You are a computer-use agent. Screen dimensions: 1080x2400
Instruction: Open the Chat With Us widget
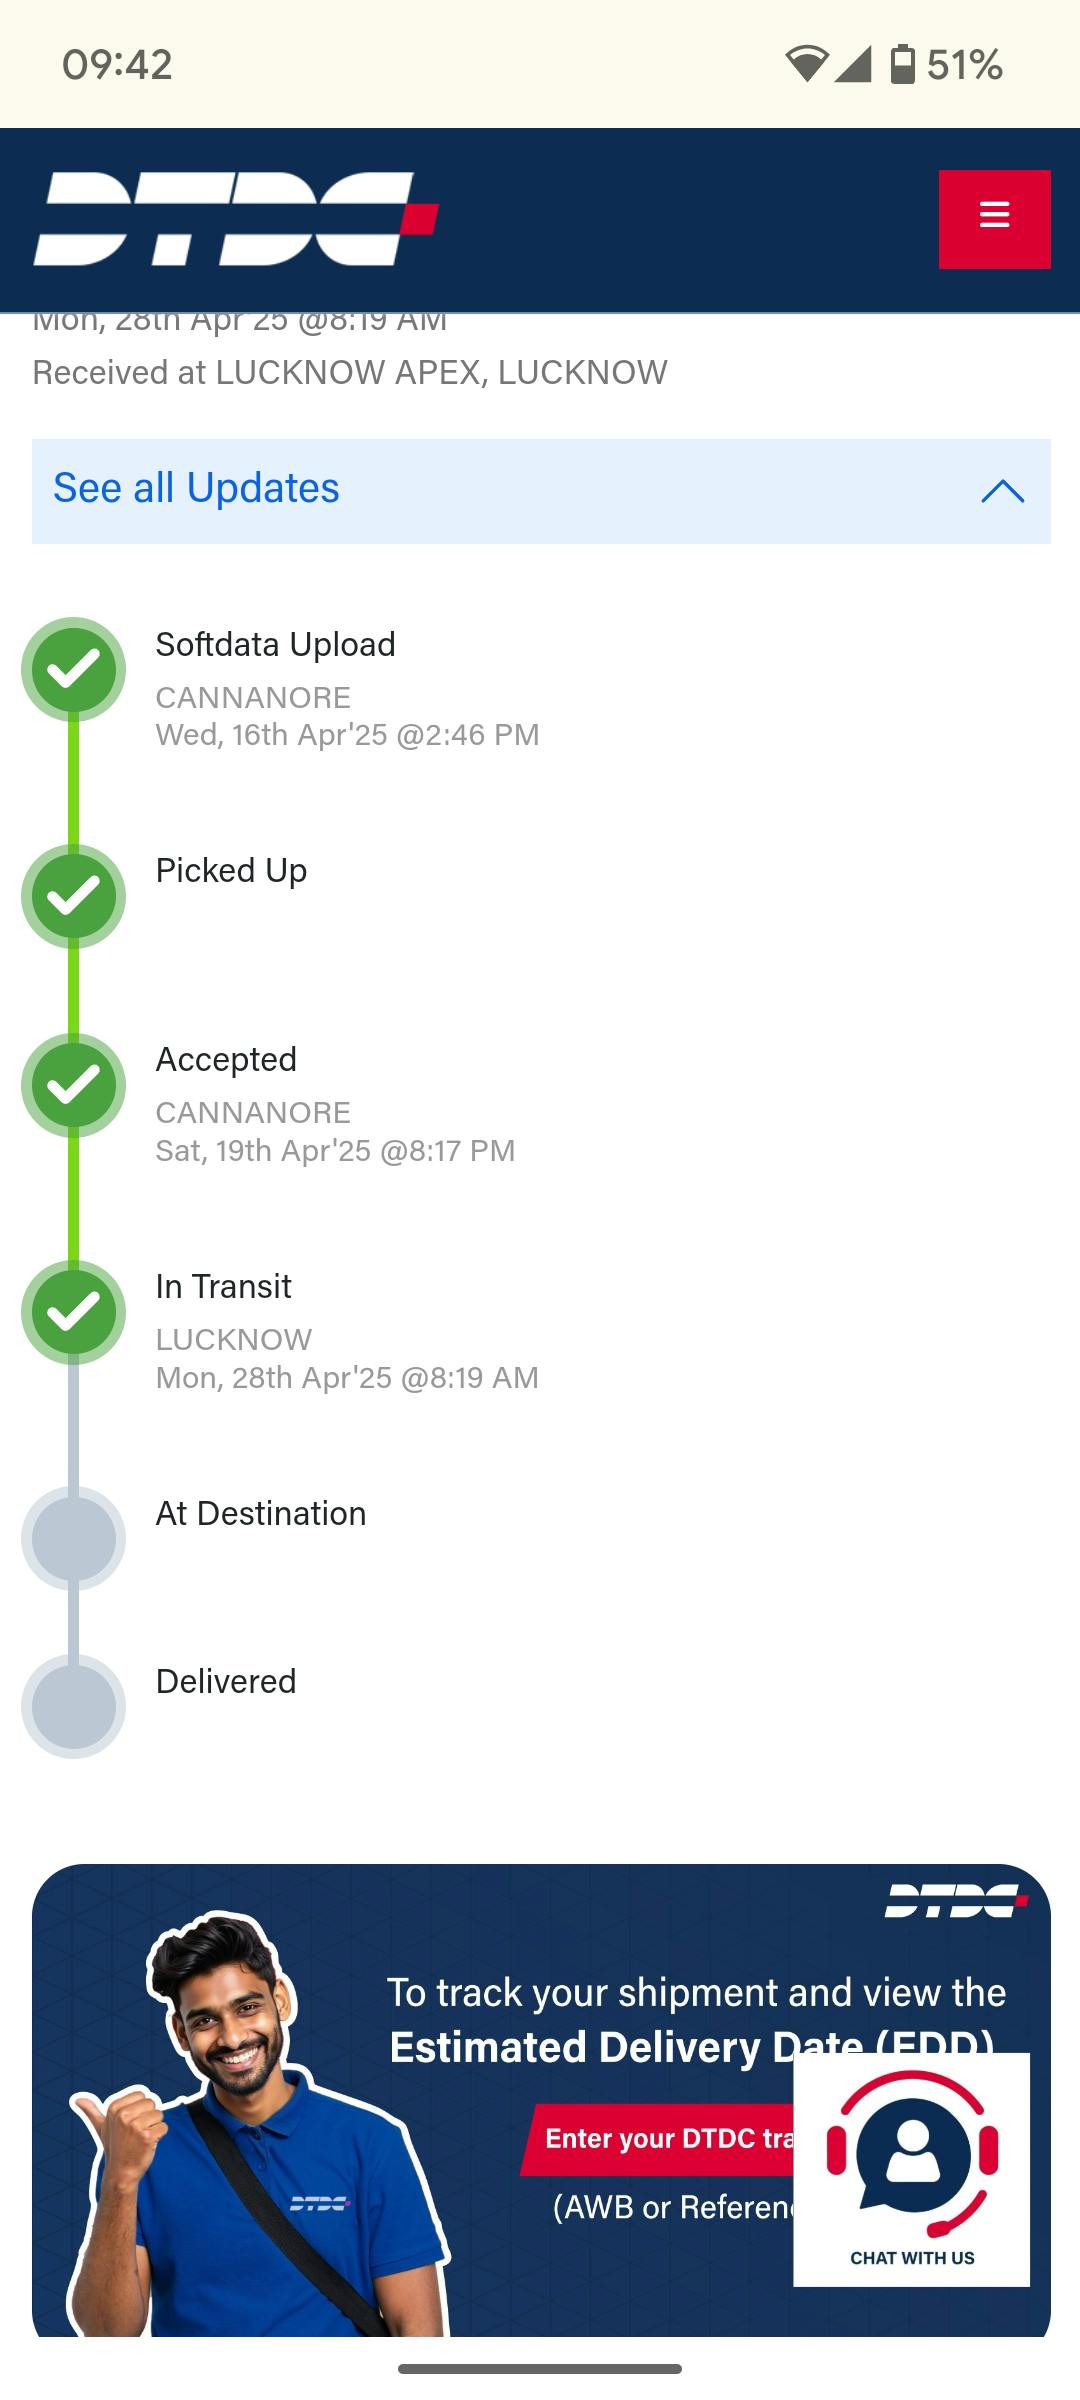click(x=911, y=2168)
